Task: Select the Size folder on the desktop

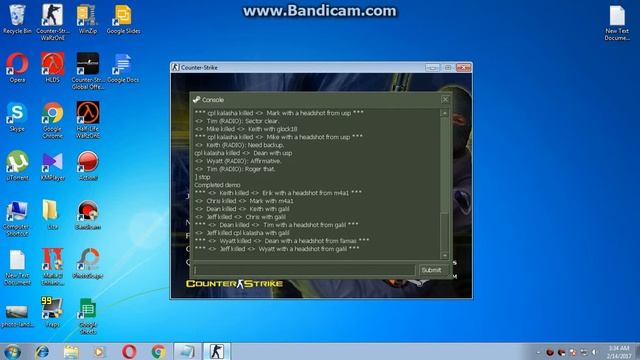Action: (x=52, y=215)
